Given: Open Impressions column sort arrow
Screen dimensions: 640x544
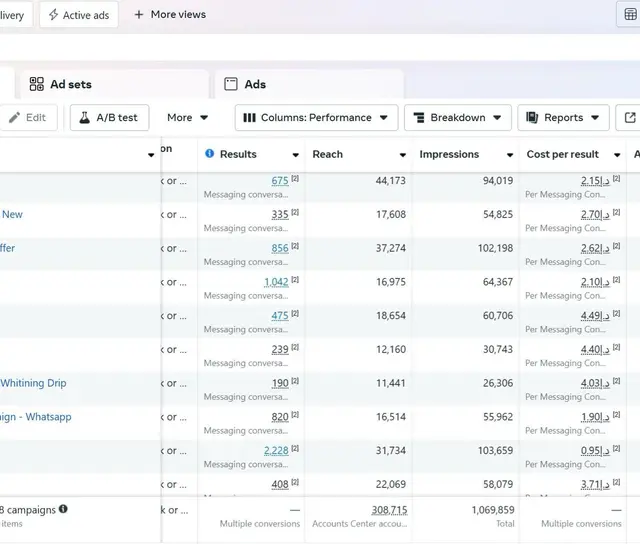Looking at the screenshot, I should [x=510, y=155].
